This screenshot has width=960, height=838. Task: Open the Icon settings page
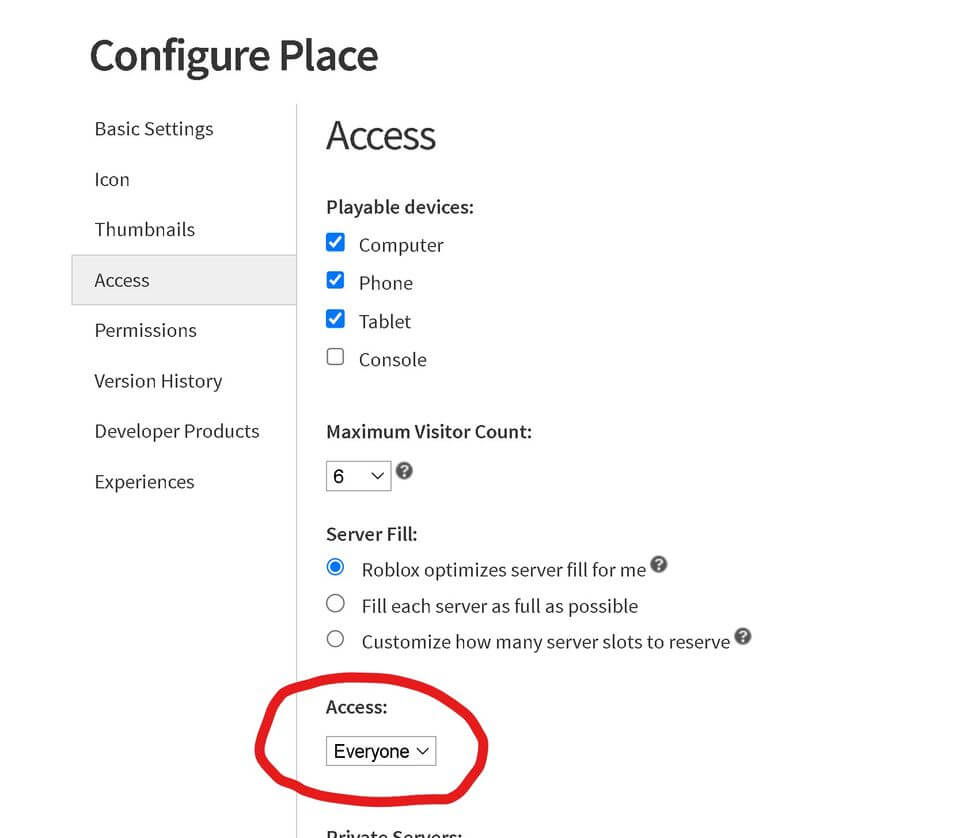click(112, 180)
